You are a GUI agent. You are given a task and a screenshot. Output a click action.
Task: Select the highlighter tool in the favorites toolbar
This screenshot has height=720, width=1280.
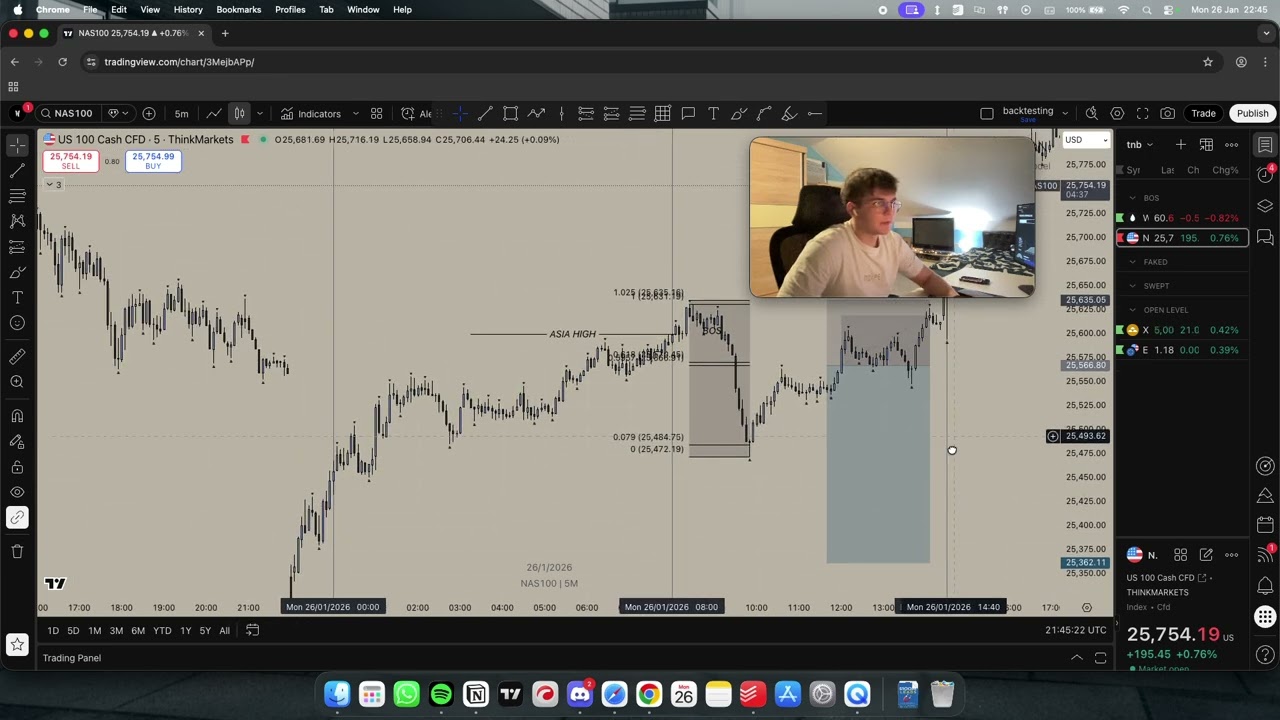(x=789, y=113)
